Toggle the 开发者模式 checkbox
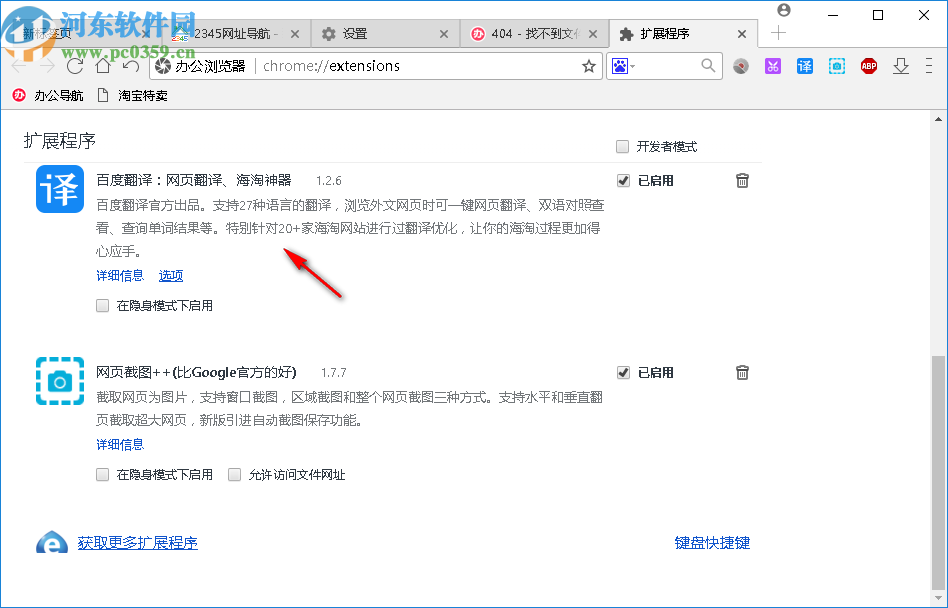Screen dimensions: 948x608 point(622,146)
